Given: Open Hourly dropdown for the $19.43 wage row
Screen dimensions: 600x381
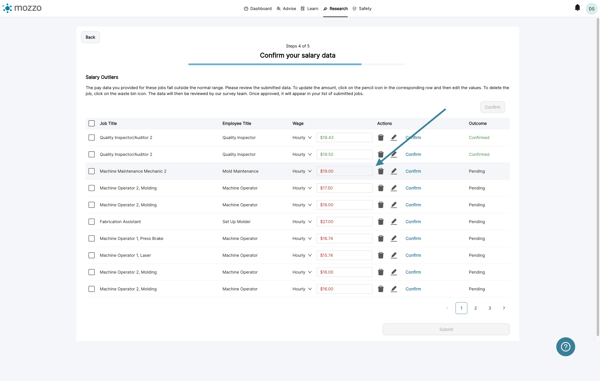Looking at the screenshot, I should (x=302, y=137).
